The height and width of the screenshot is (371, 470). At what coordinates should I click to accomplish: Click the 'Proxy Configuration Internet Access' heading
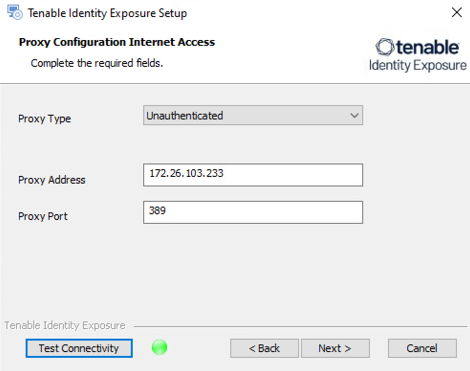[x=117, y=42]
